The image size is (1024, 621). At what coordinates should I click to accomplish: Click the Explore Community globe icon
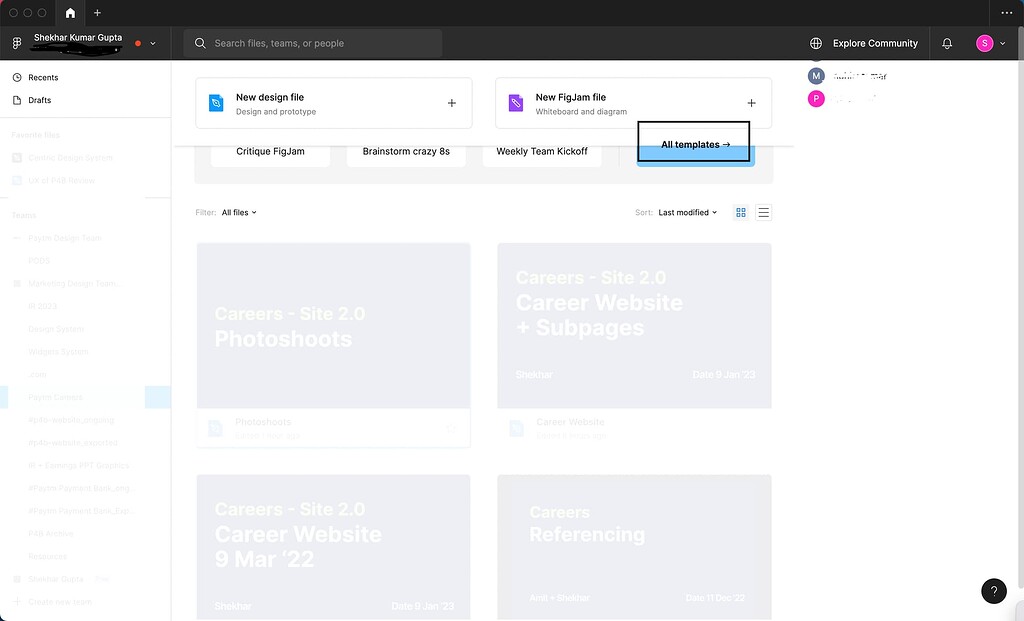click(816, 43)
